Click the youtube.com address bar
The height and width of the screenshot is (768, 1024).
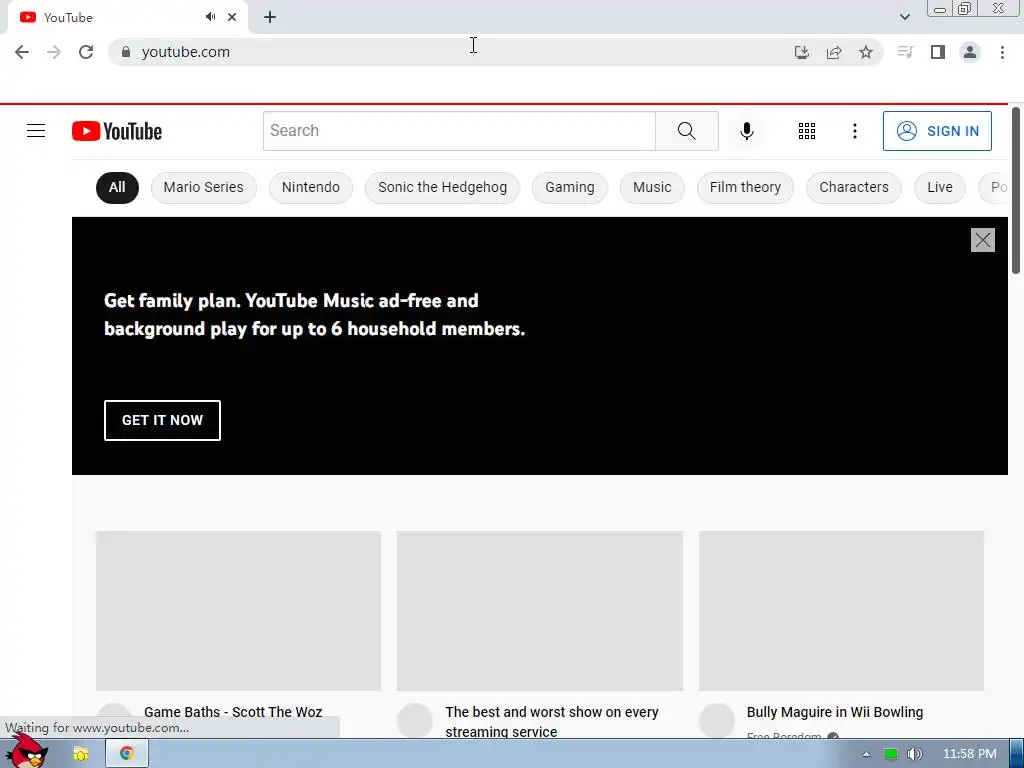click(451, 52)
